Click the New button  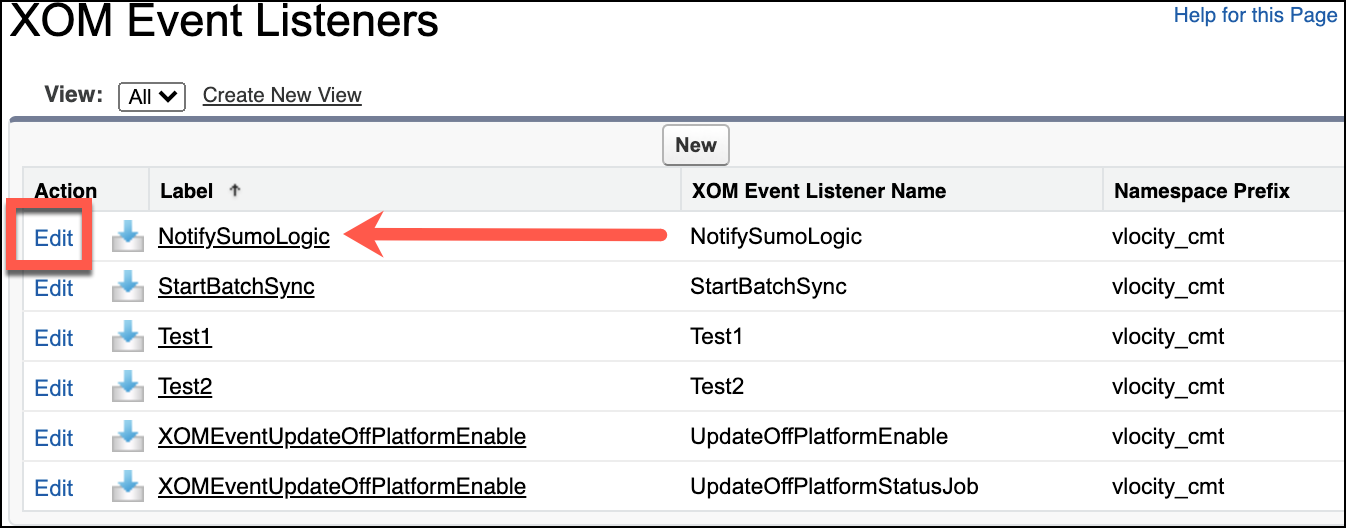coord(696,145)
